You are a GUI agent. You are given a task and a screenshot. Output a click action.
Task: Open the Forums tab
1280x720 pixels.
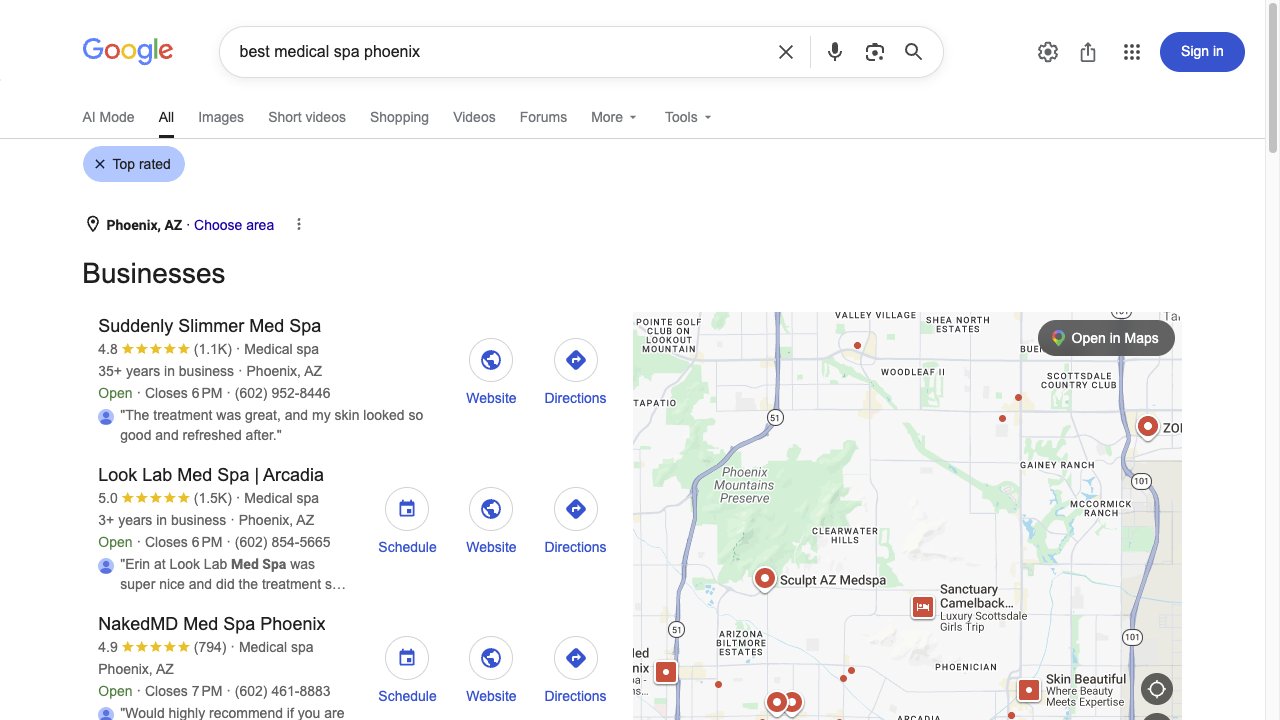pyautogui.click(x=543, y=117)
